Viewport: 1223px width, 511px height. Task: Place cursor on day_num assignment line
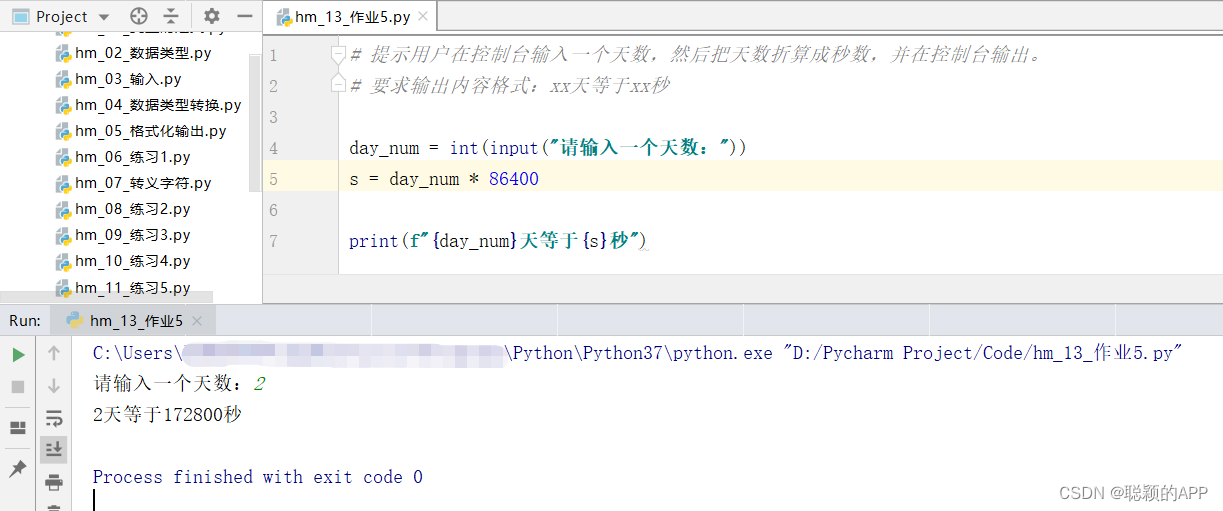coord(548,148)
